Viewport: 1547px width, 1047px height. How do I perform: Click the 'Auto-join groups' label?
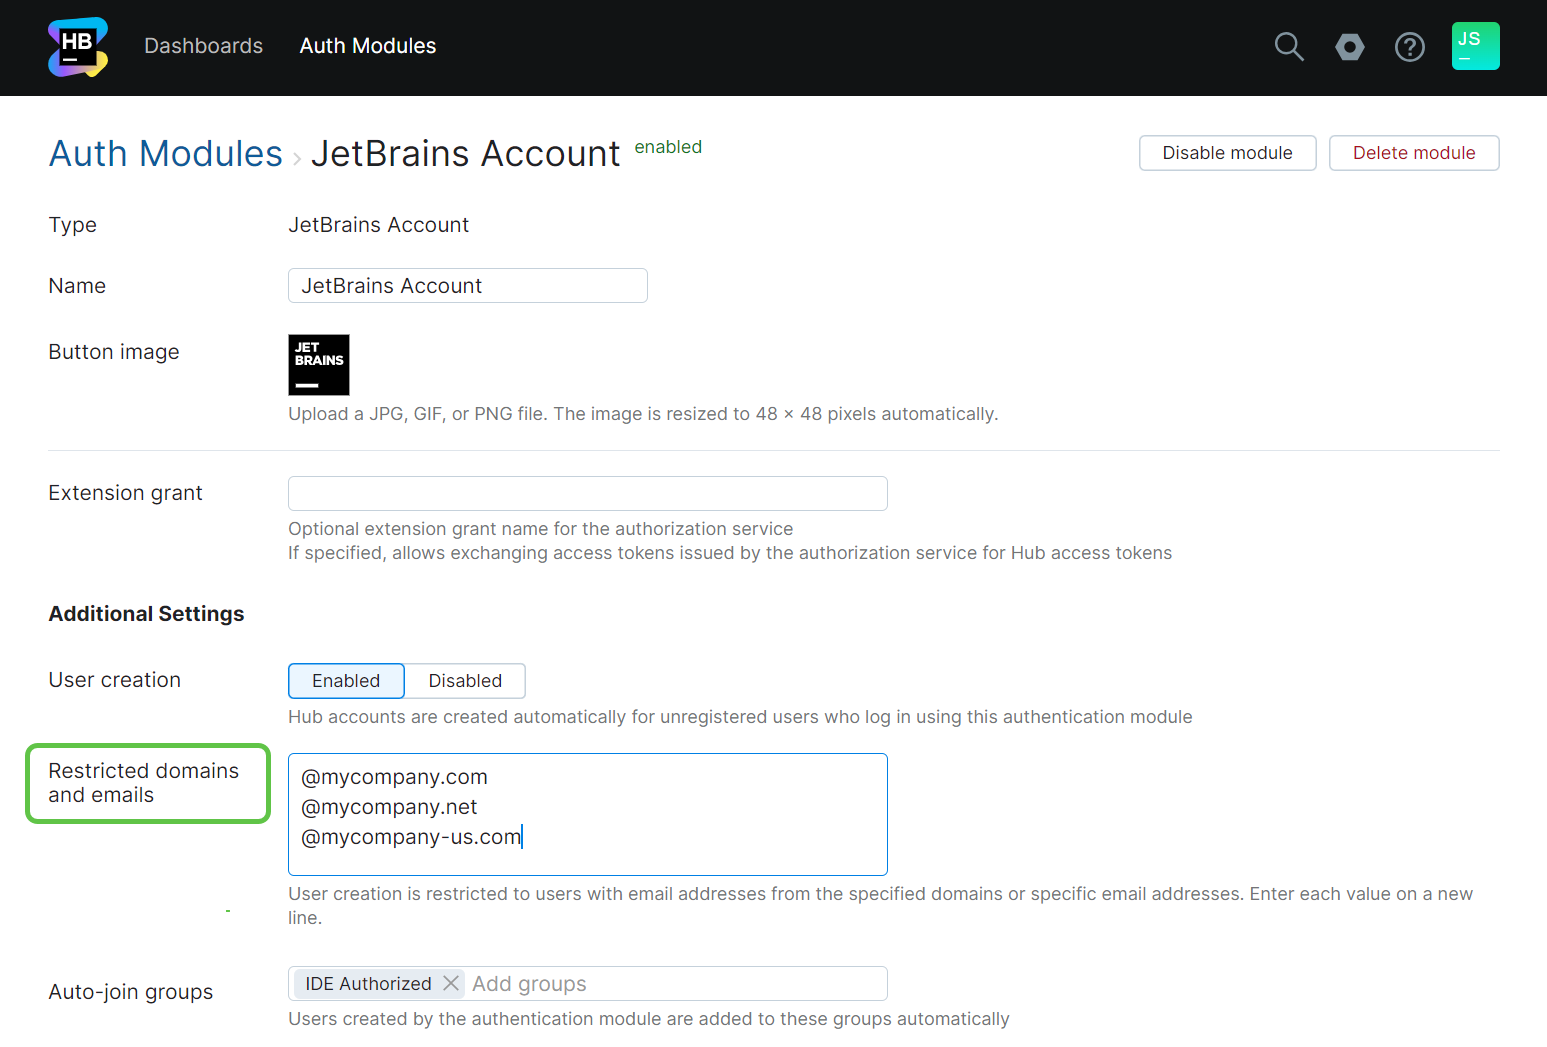131,992
